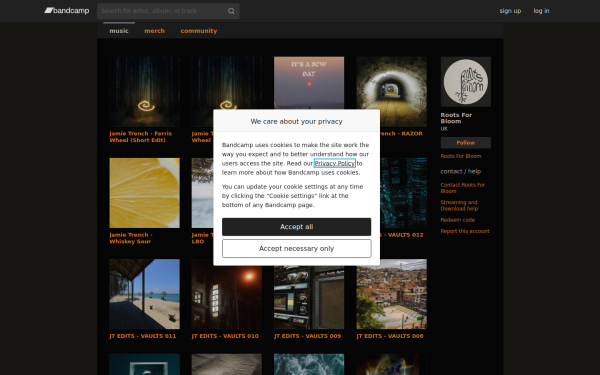Open the JT EDITS - VAULTS 011 beach cover
The image size is (600, 375).
(x=144, y=294)
